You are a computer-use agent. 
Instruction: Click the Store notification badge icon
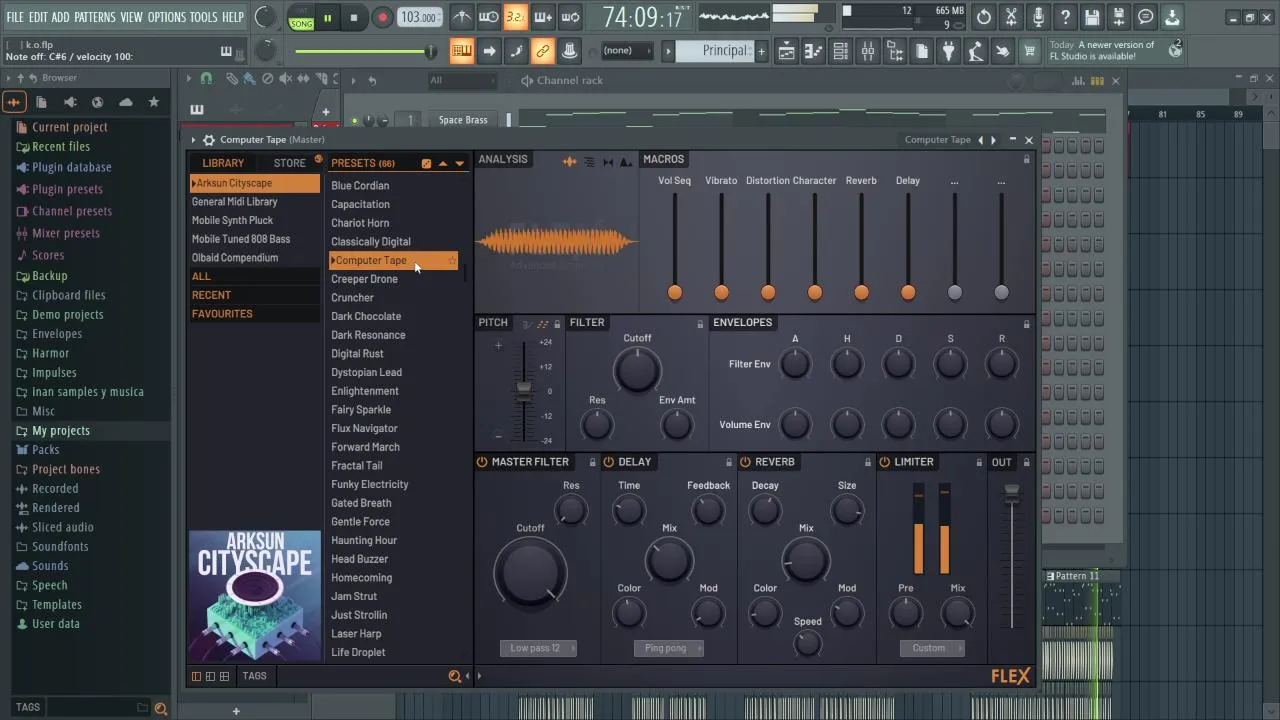point(318,159)
